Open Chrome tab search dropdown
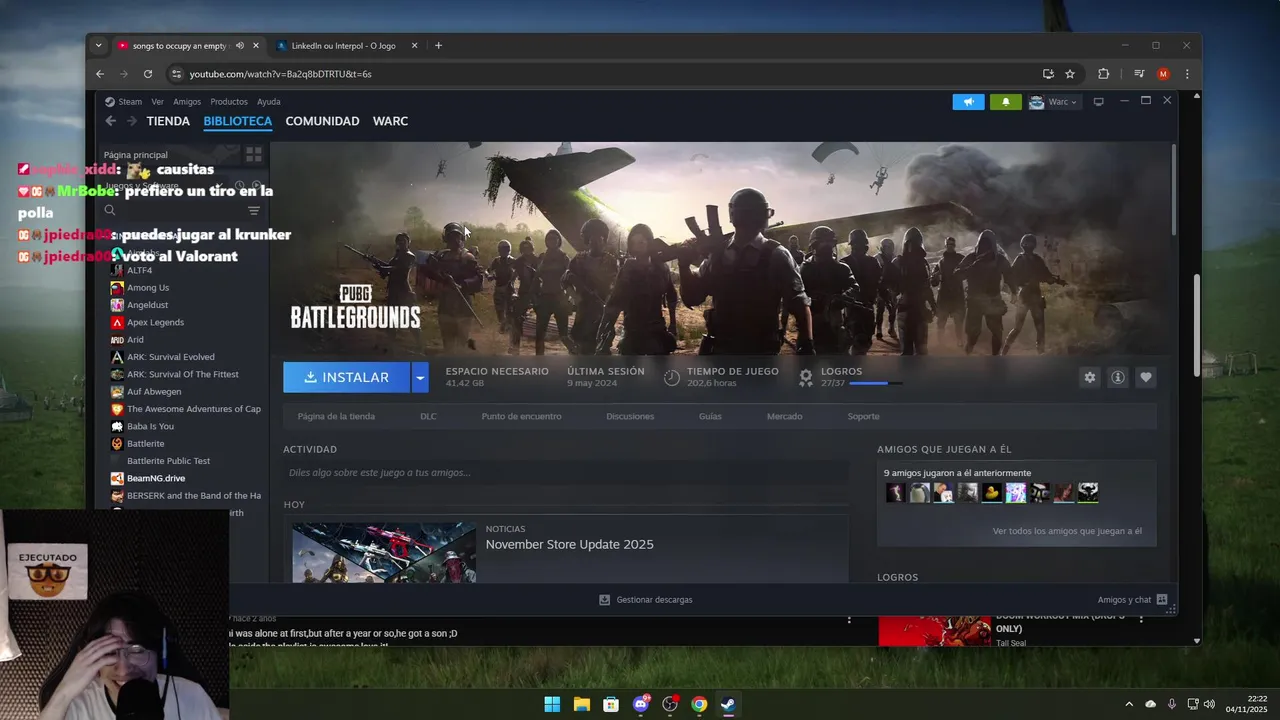 coord(98,46)
